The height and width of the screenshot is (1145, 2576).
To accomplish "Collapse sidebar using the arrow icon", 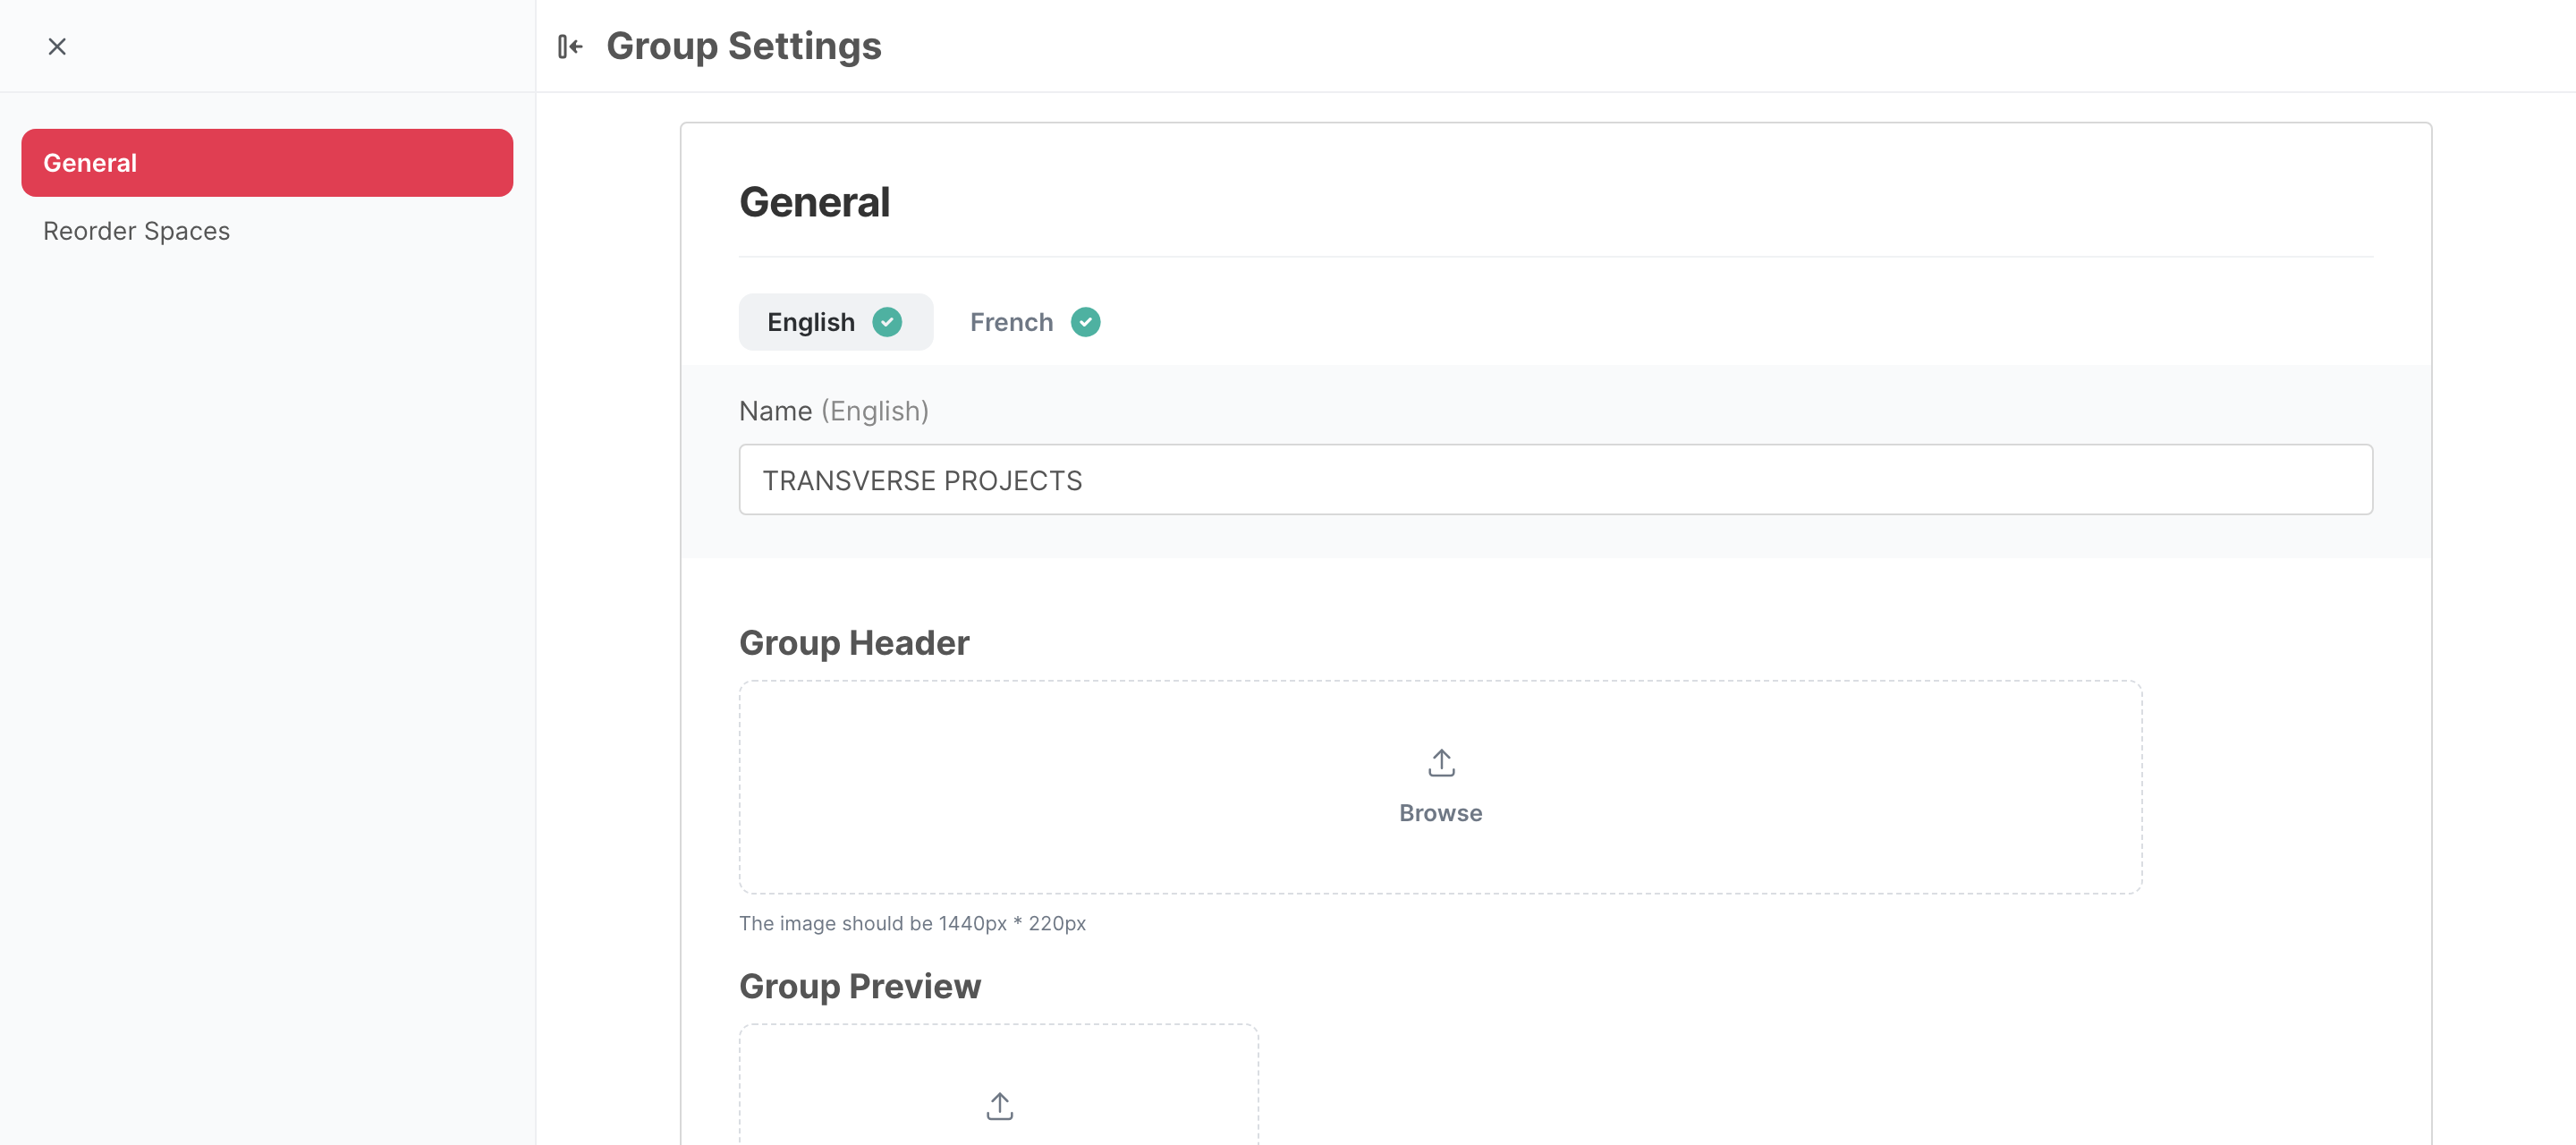I will coord(570,46).
